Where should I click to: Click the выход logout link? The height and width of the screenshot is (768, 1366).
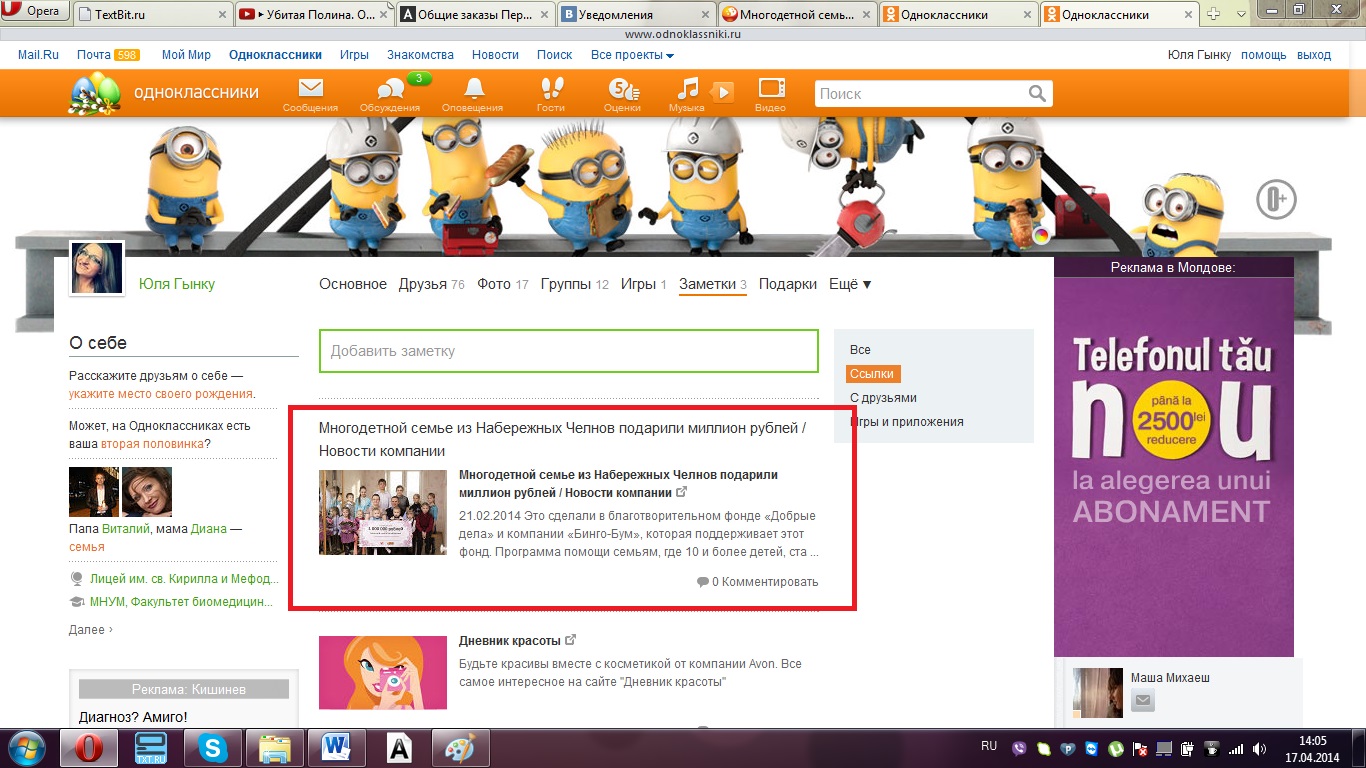point(1314,55)
